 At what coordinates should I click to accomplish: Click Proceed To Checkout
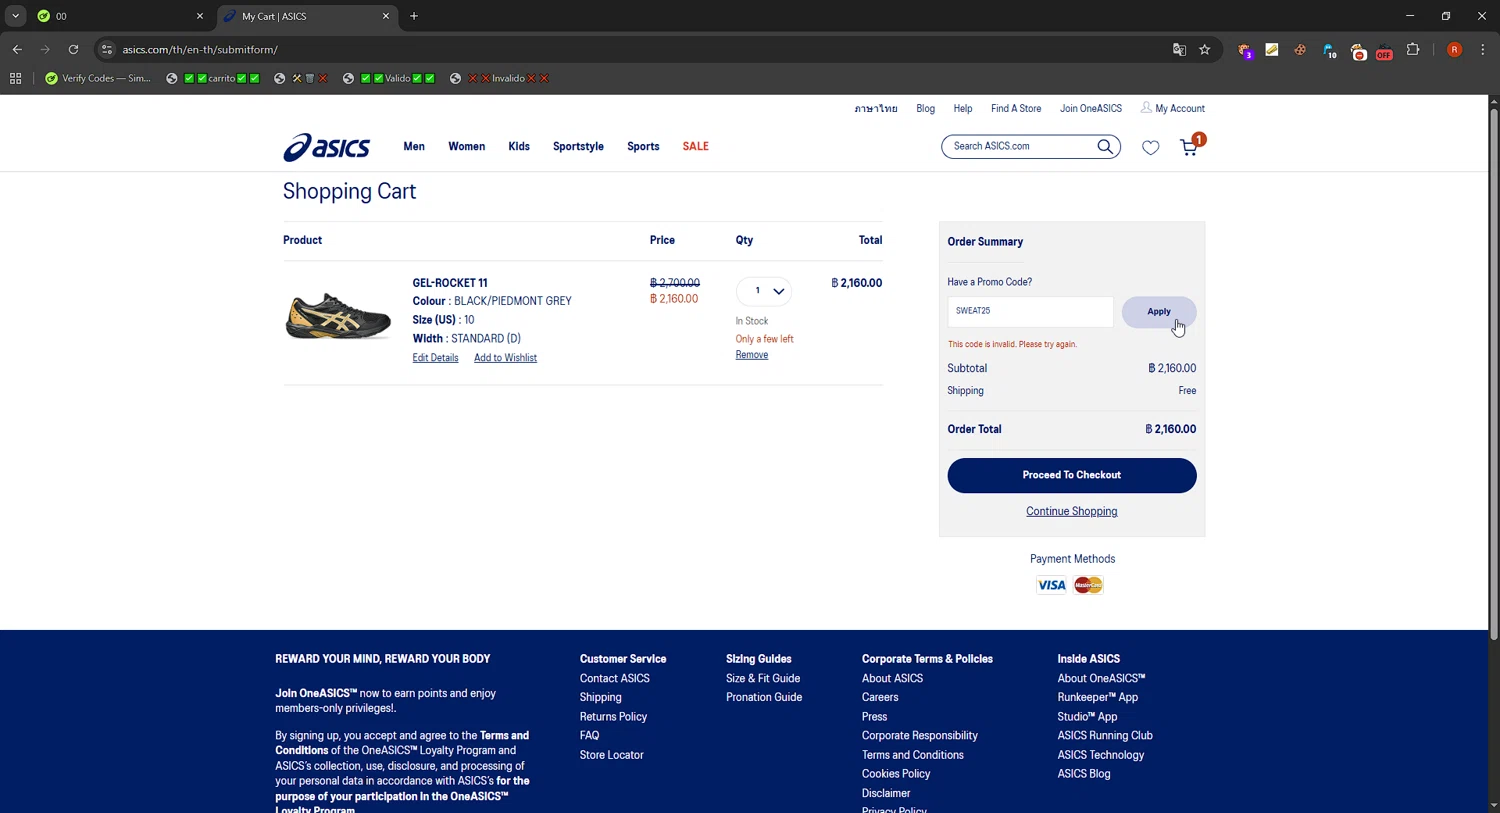coord(1072,476)
